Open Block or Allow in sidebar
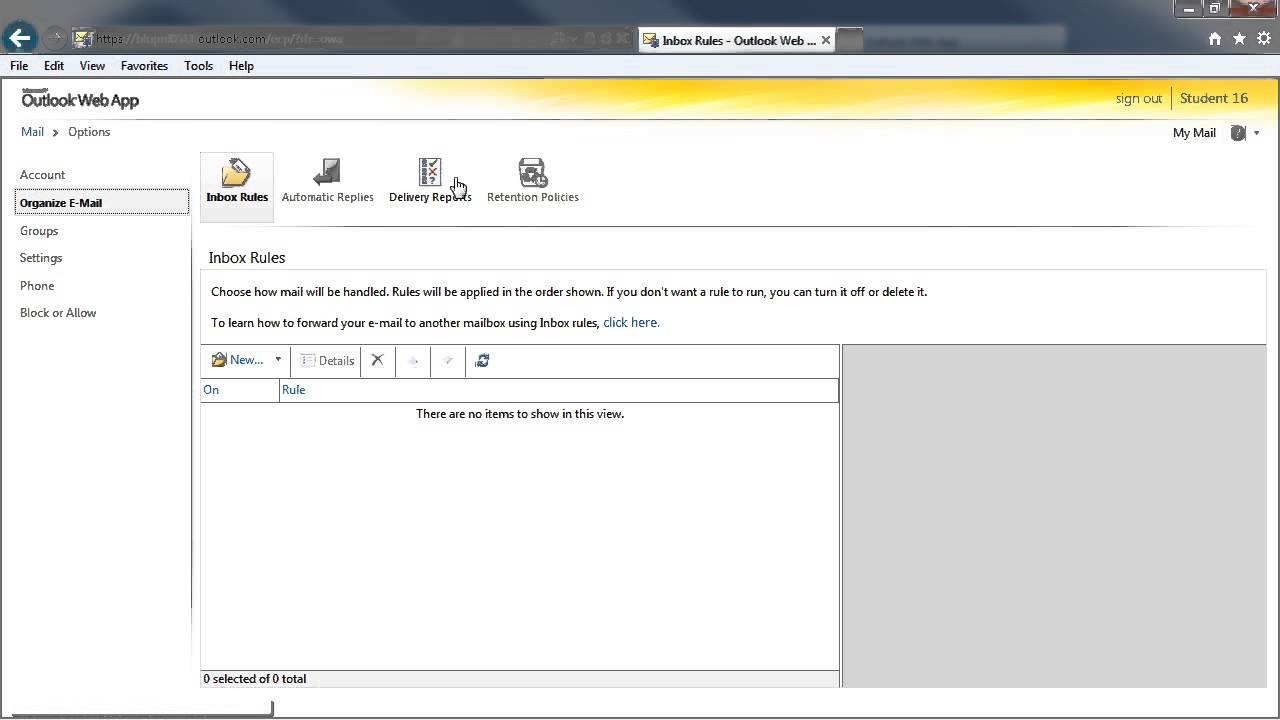Image resolution: width=1280 pixels, height=720 pixels. click(x=58, y=313)
